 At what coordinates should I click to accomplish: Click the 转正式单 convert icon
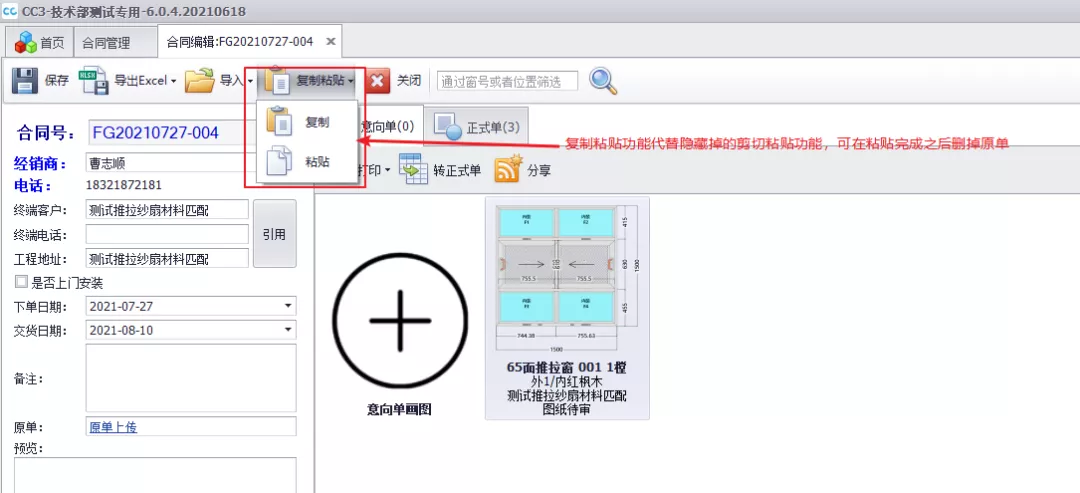413,171
